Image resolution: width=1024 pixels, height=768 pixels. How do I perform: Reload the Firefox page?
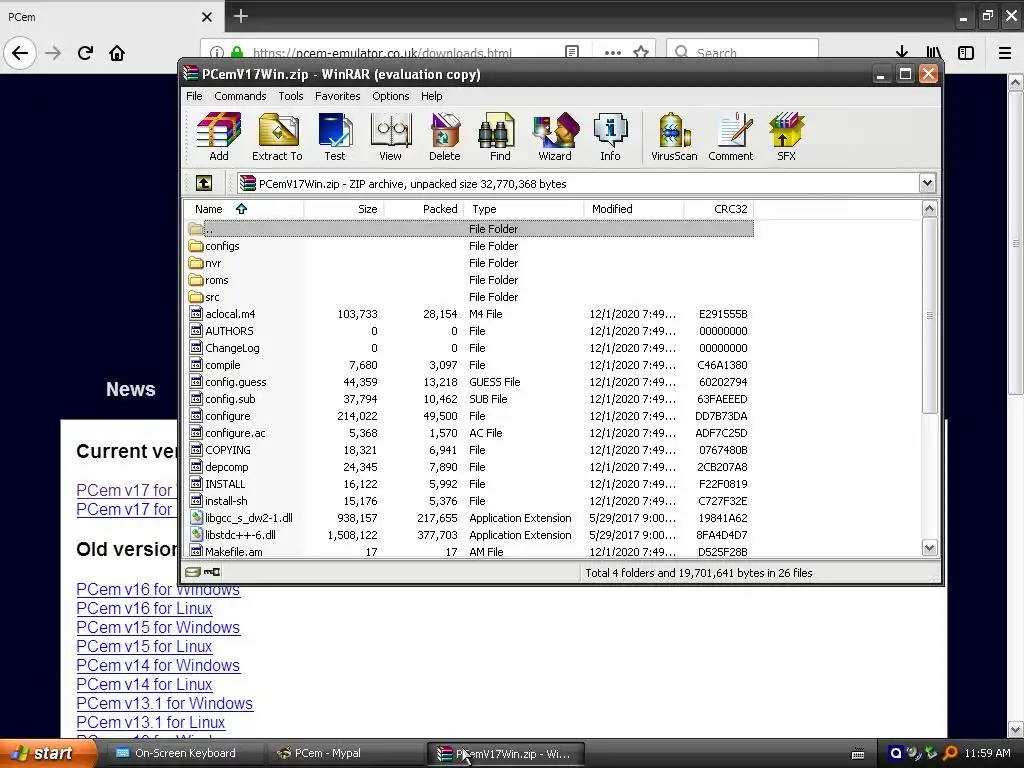[x=85, y=53]
